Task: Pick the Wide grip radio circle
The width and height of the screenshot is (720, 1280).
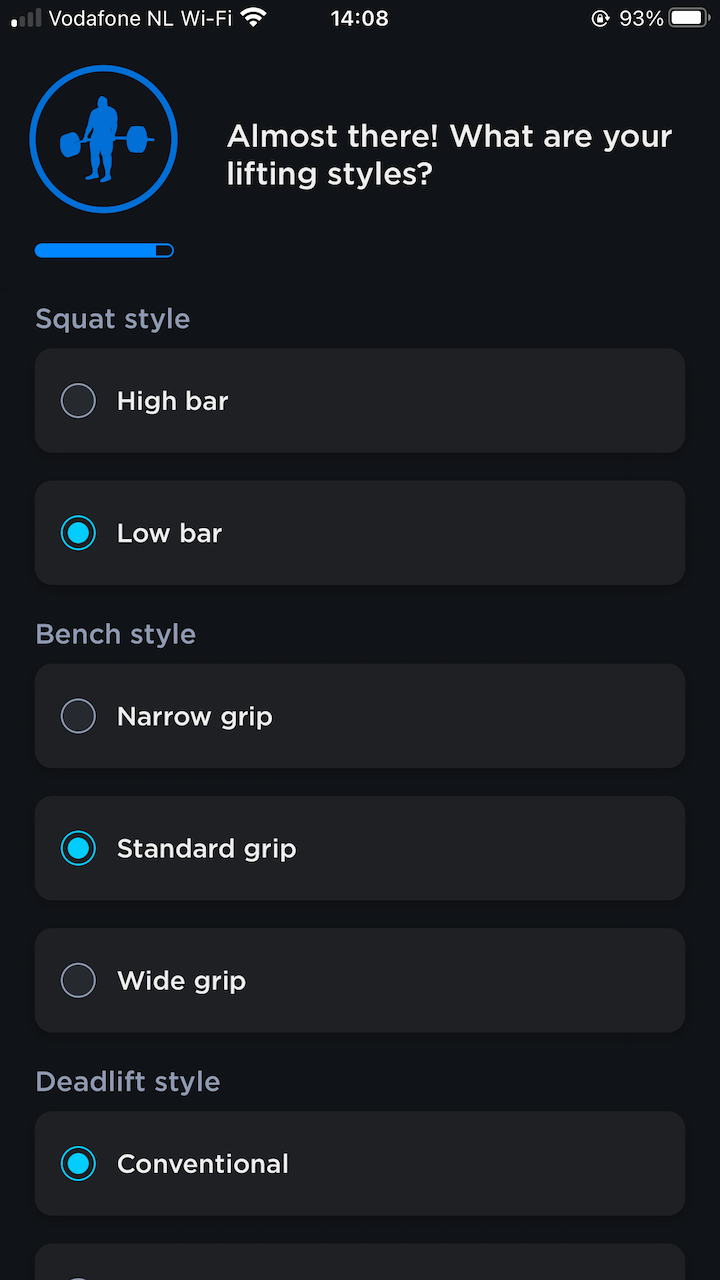Action: pyautogui.click(x=78, y=980)
